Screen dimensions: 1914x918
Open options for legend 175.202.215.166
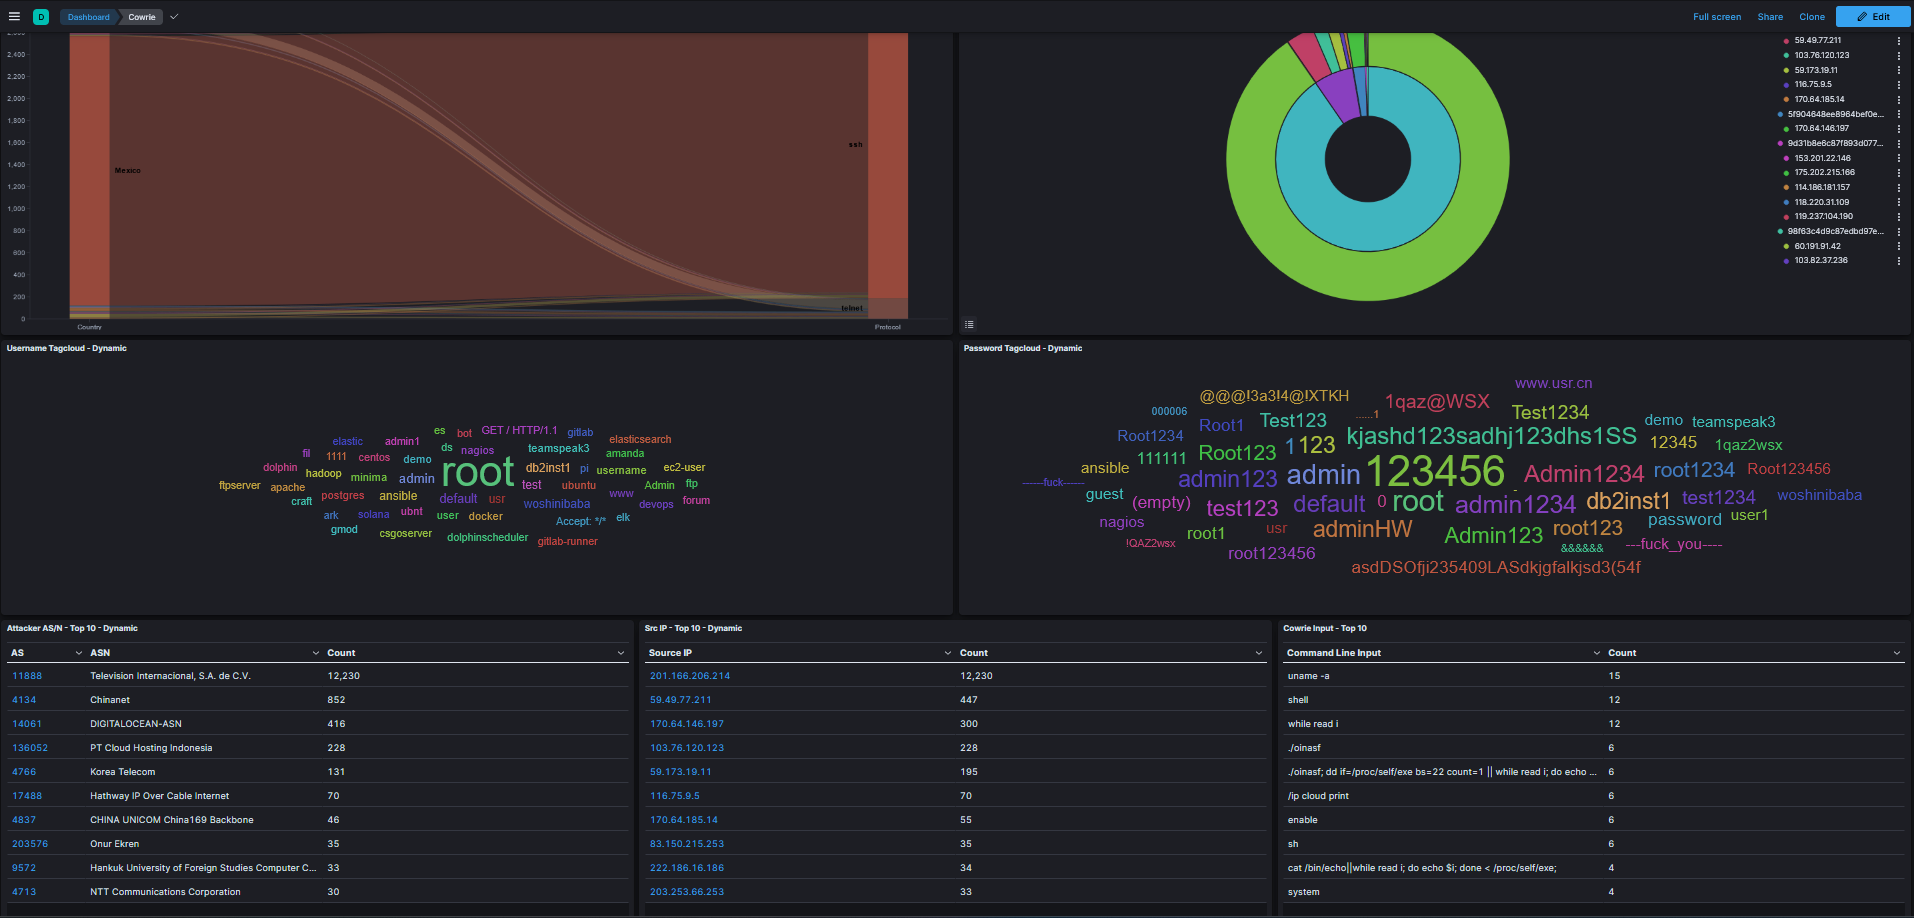[x=1899, y=173]
